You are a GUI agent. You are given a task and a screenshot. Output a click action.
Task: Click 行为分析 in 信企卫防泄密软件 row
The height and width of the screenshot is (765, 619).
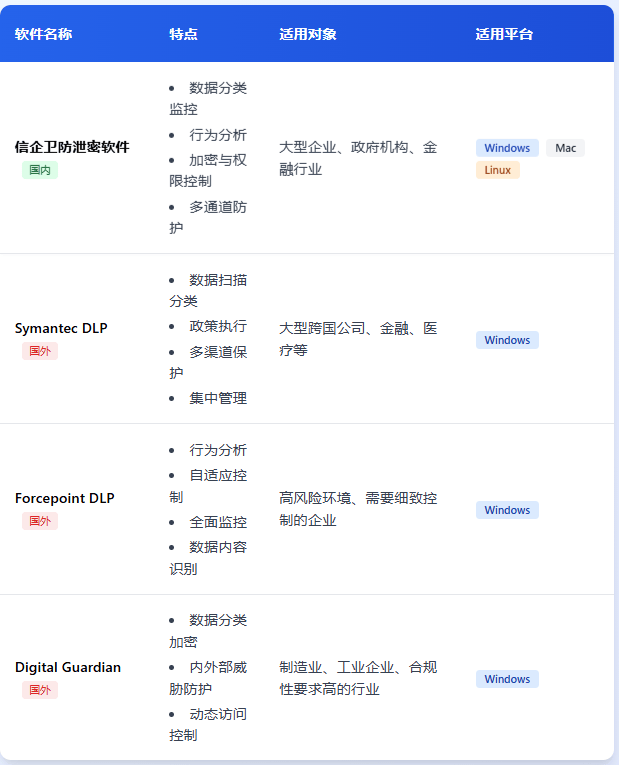tap(208, 135)
